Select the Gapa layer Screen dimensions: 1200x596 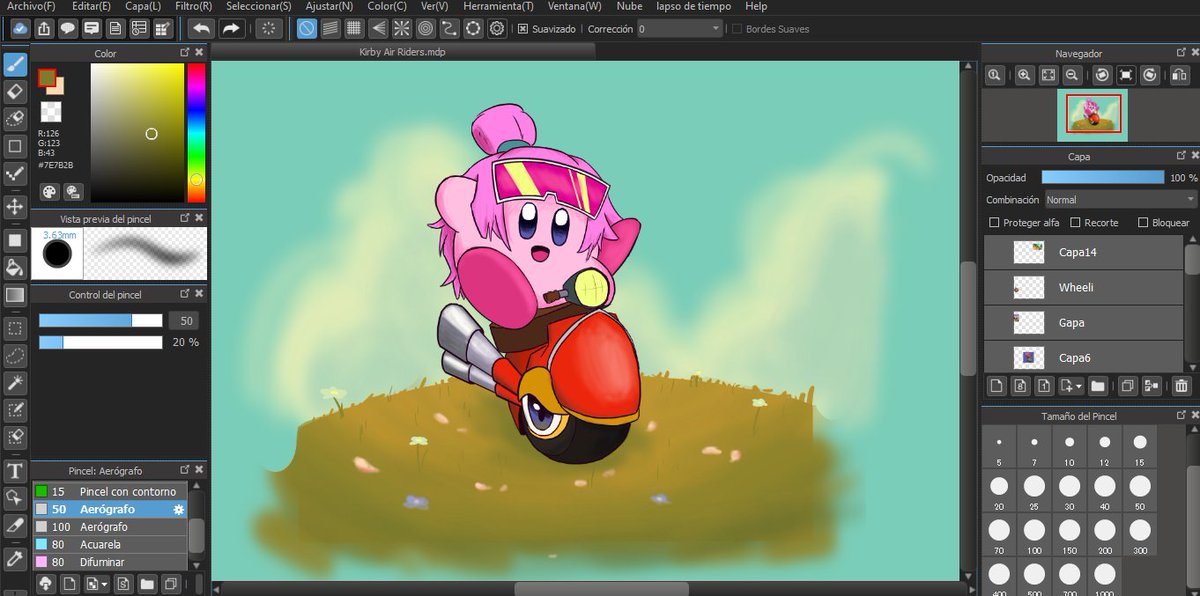click(1083, 322)
